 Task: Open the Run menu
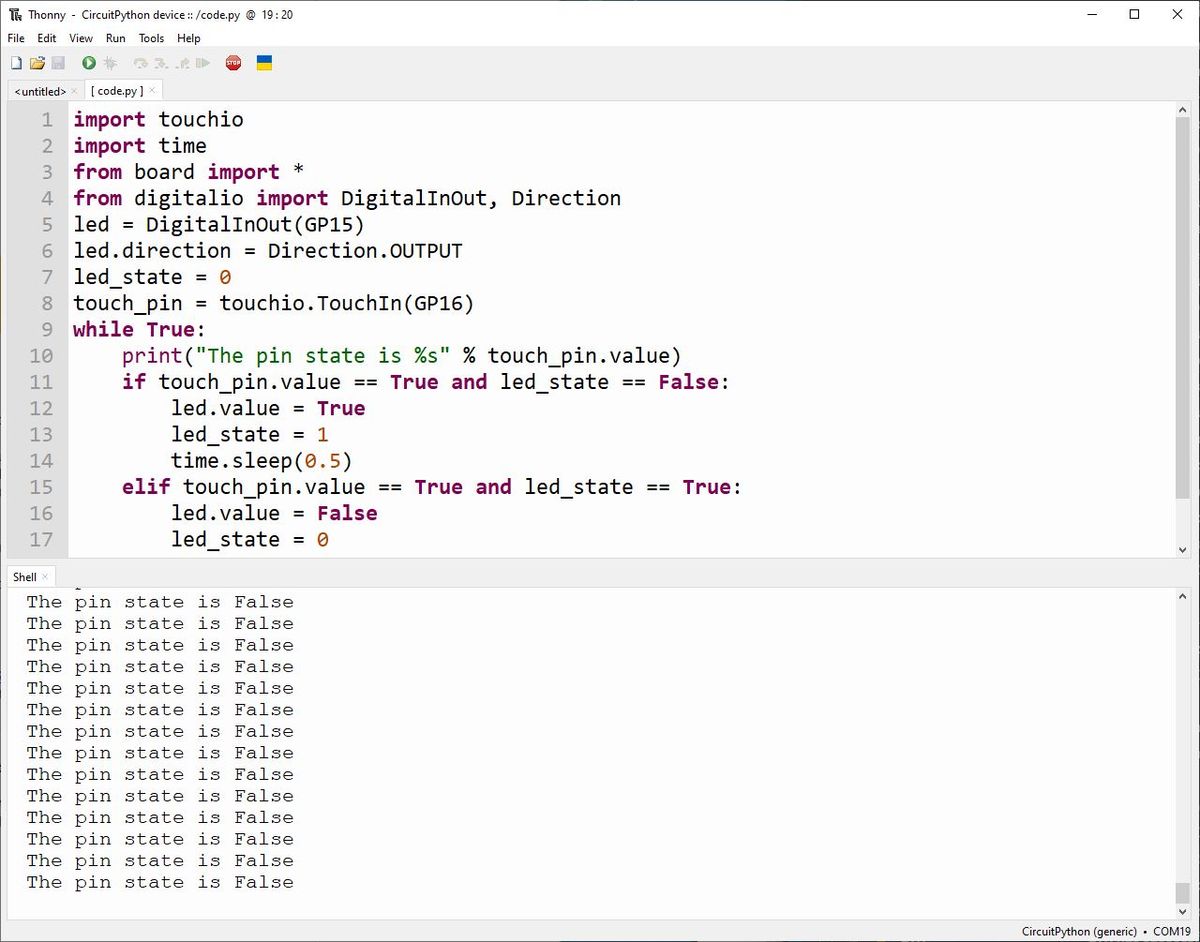click(x=116, y=38)
